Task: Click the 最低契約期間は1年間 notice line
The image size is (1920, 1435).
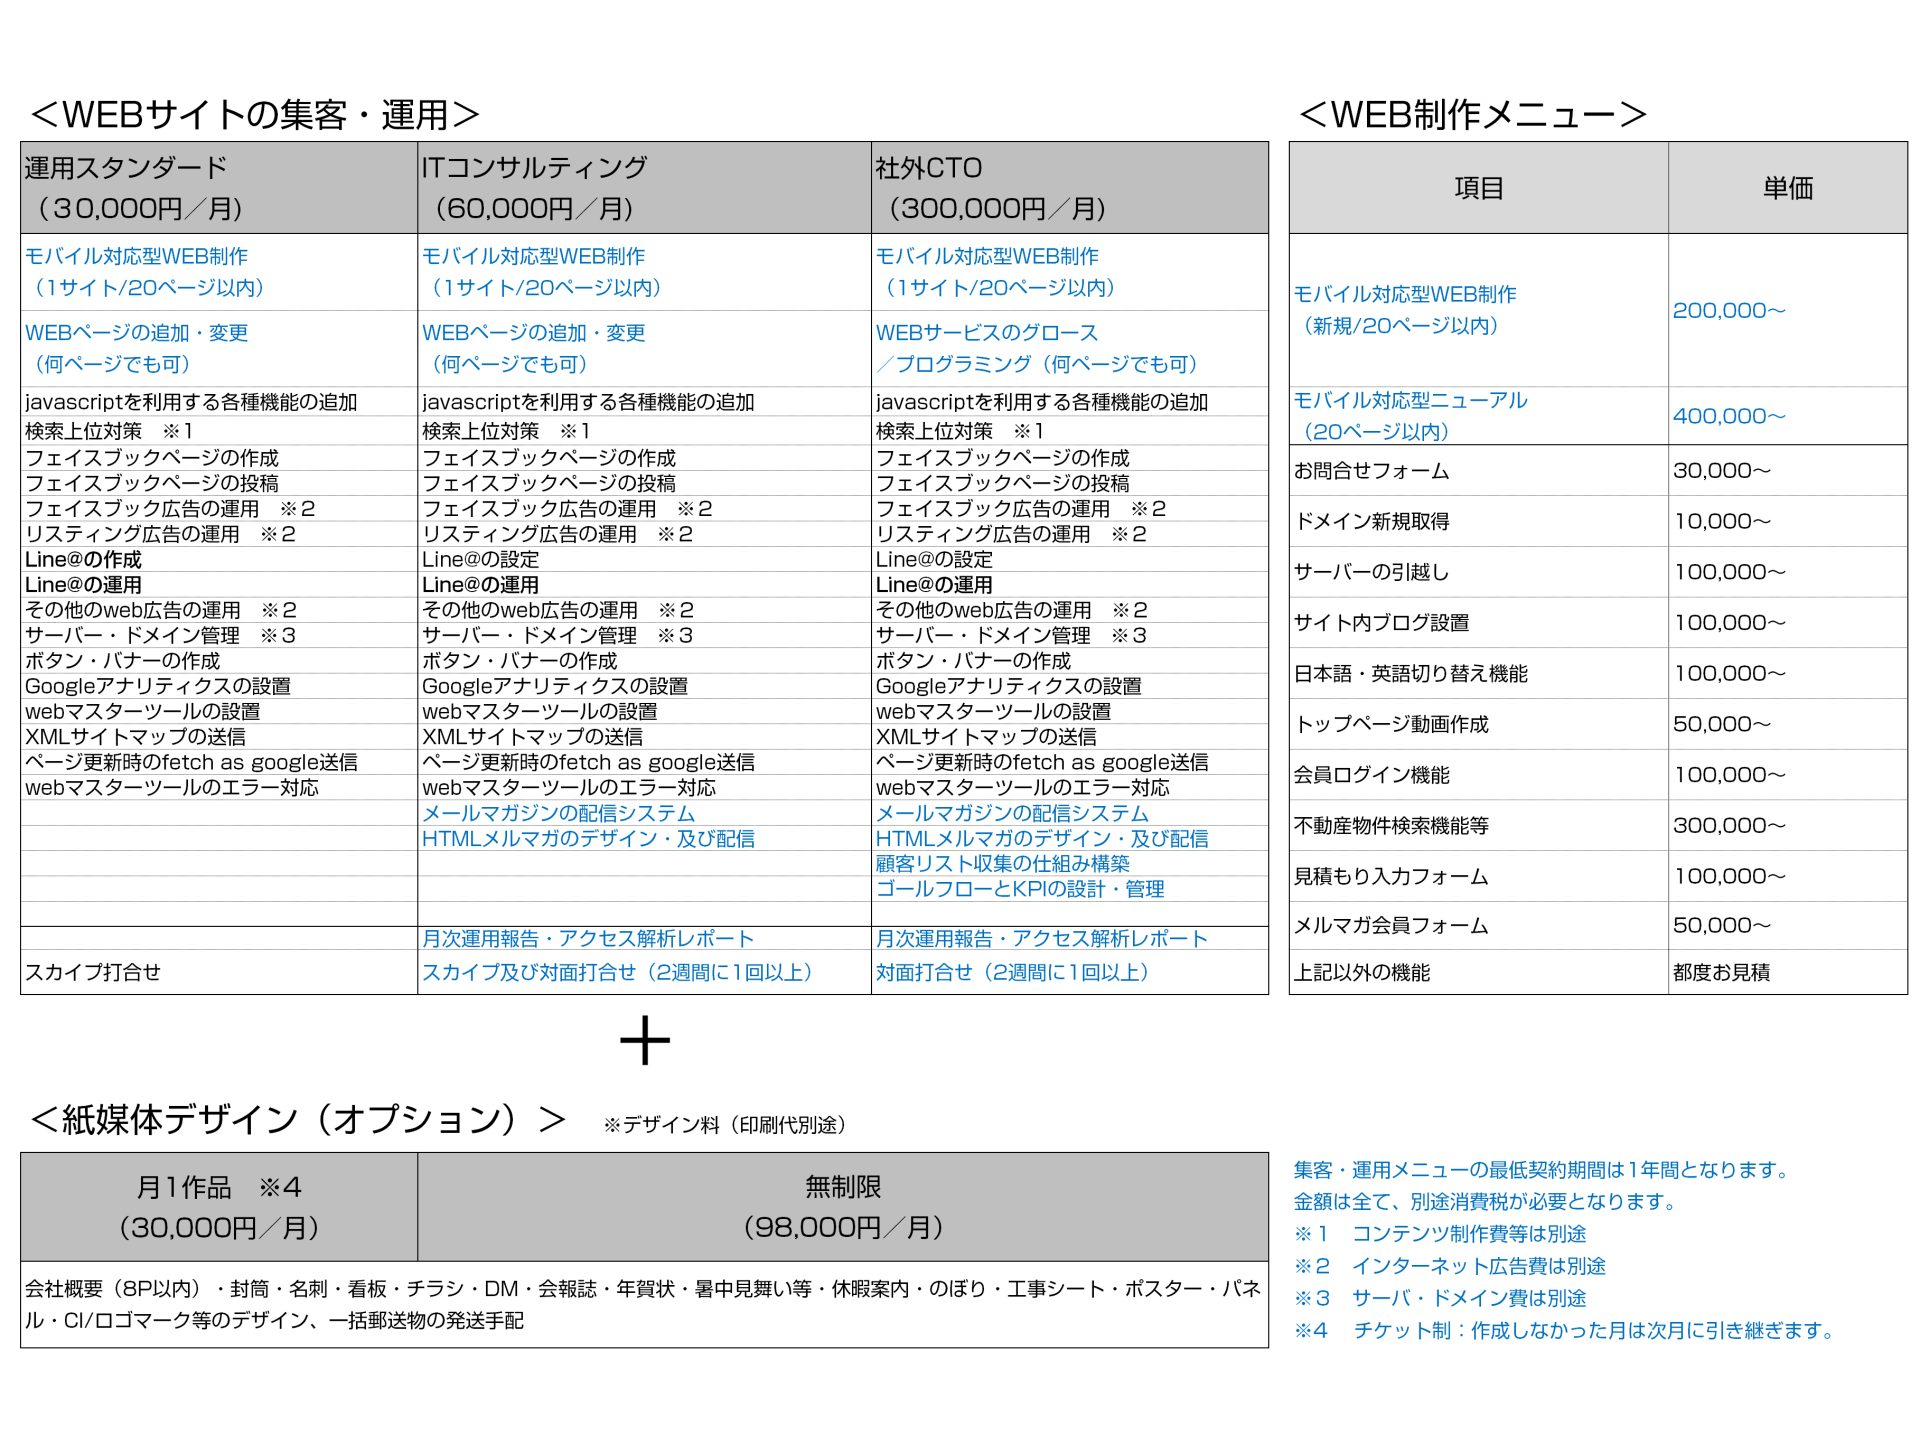Action: coord(1542,1170)
